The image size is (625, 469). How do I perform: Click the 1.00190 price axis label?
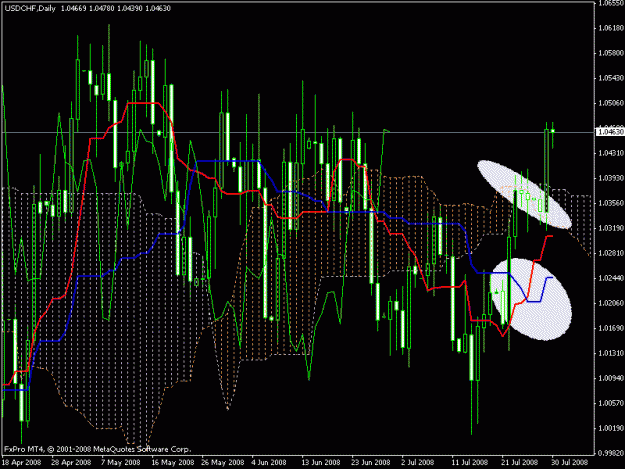pos(611,428)
